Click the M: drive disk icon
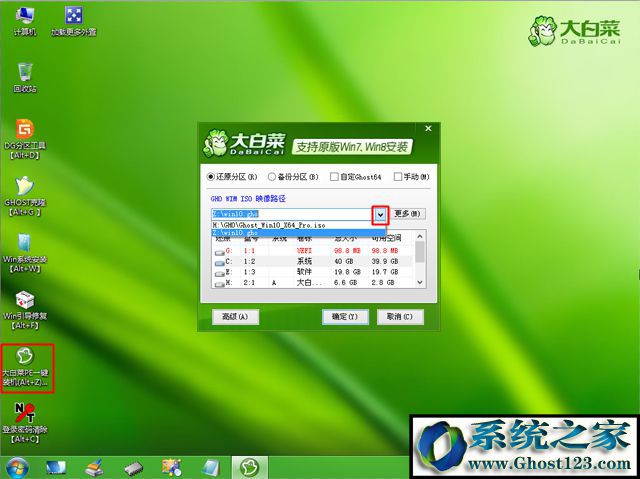The height and width of the screenshot is (479, 640). coord(219,284)
